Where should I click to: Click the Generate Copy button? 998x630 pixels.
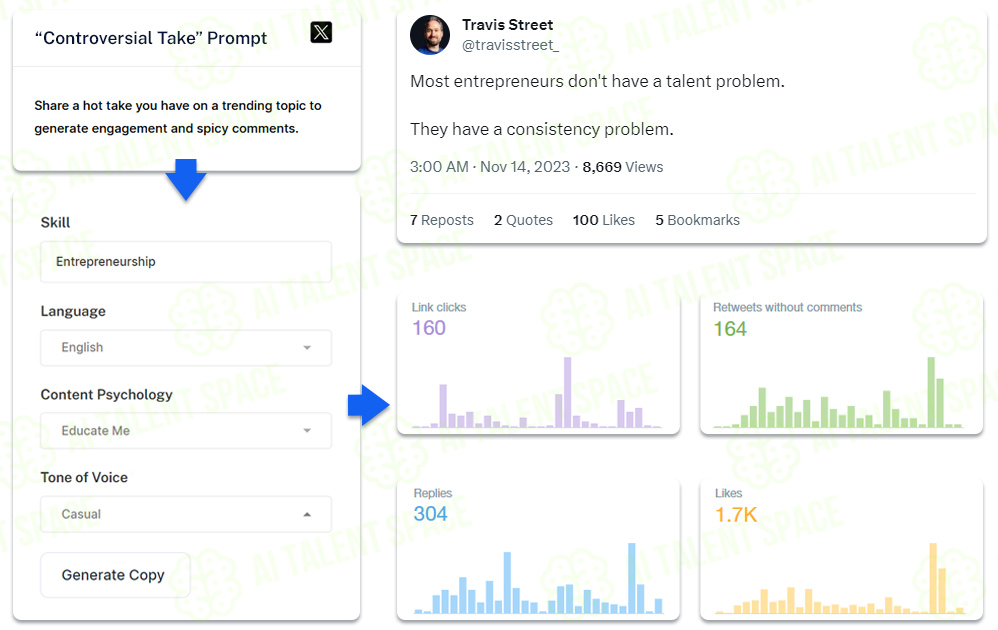115,575
